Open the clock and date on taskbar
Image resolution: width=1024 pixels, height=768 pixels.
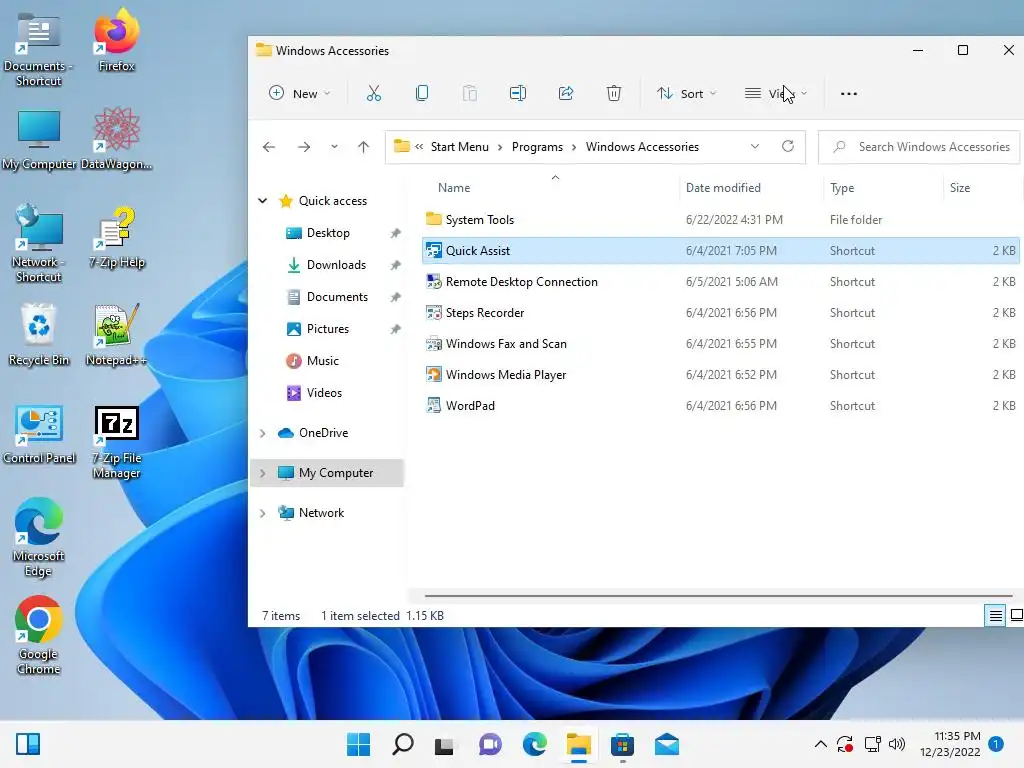click(950, 744)
